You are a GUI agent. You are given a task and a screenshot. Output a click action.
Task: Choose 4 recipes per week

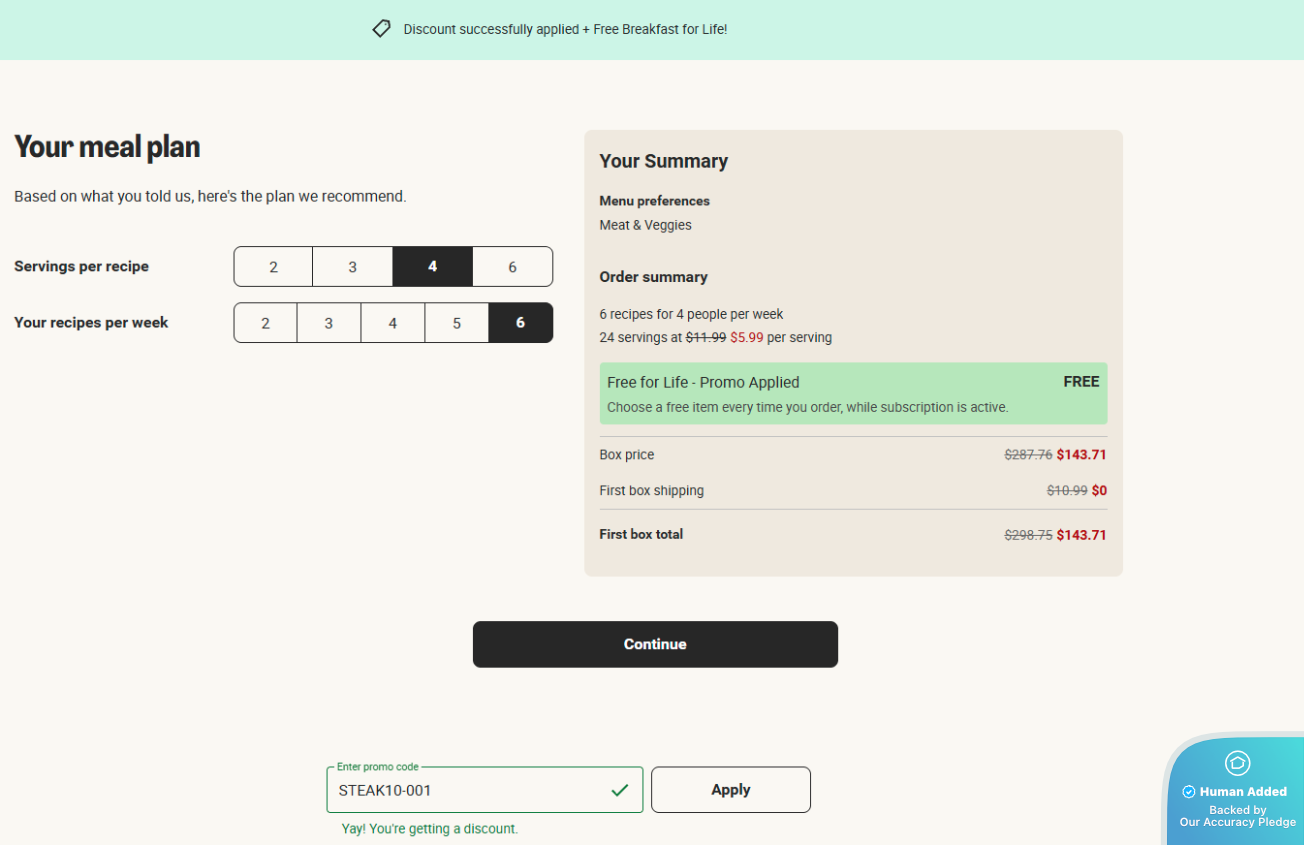pos(393,323)
